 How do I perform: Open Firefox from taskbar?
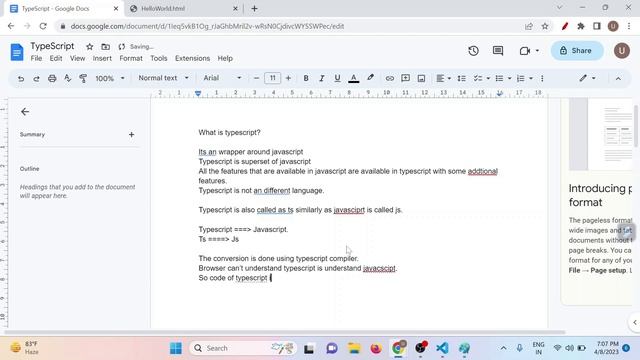376,348
